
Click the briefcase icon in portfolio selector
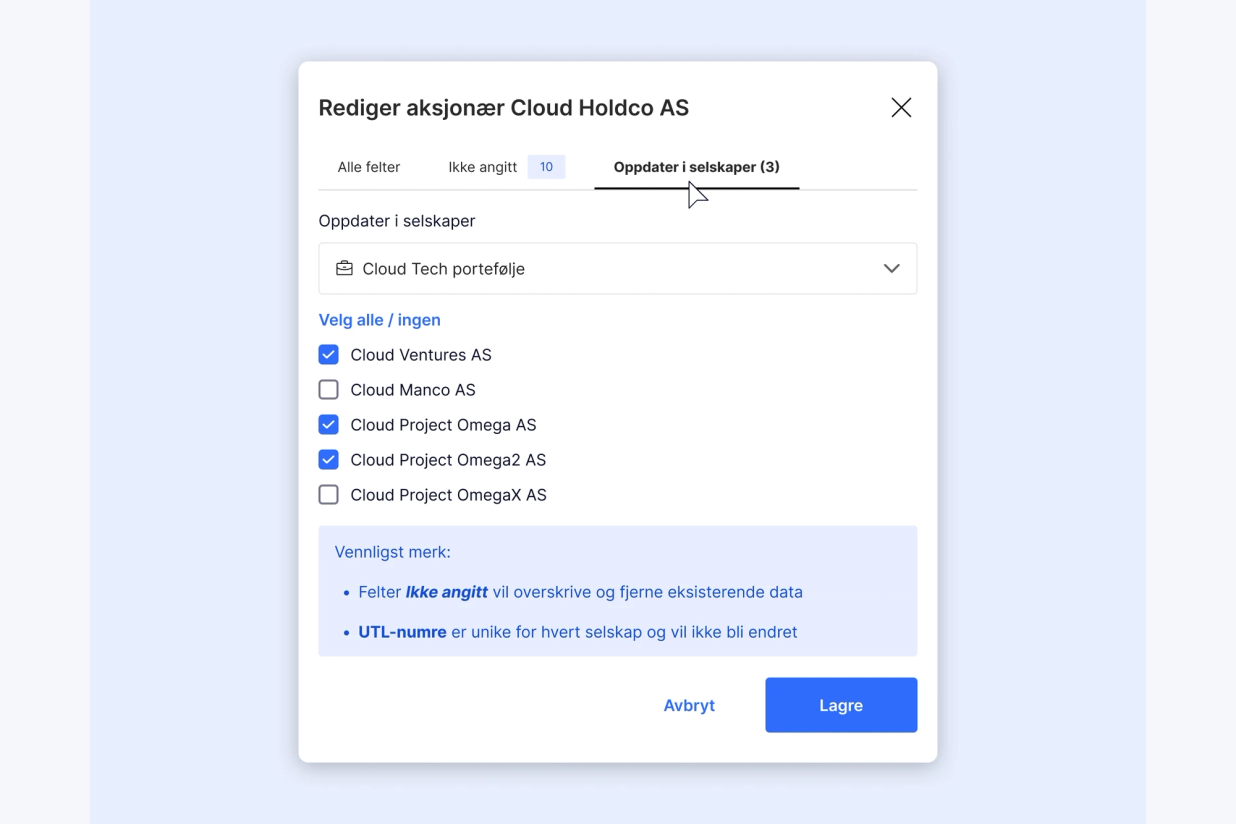tap(344, 268)
